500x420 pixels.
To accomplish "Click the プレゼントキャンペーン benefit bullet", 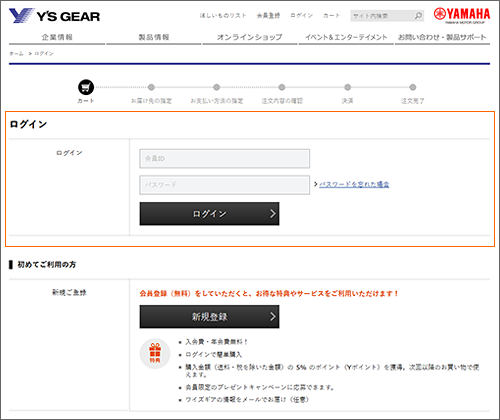I will tap(260, 387).
